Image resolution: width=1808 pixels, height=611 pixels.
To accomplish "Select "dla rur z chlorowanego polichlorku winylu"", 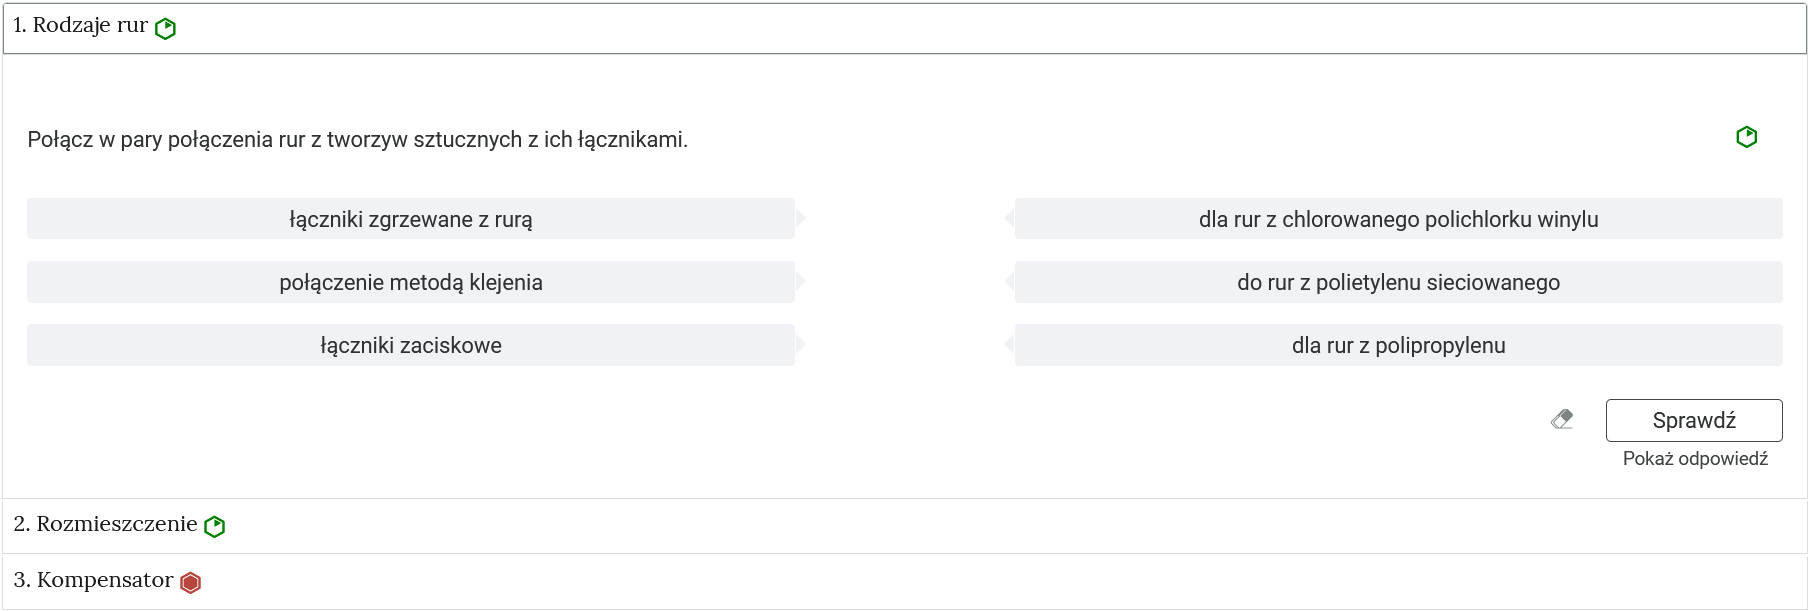I will pos(1399,219).
